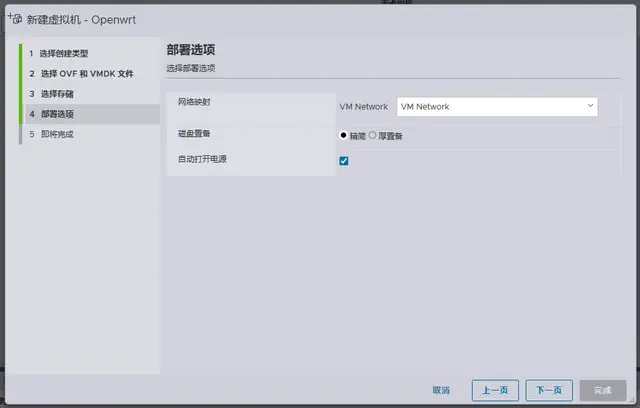
Task: Click the 网络映射 label
Action: [194, 102]
